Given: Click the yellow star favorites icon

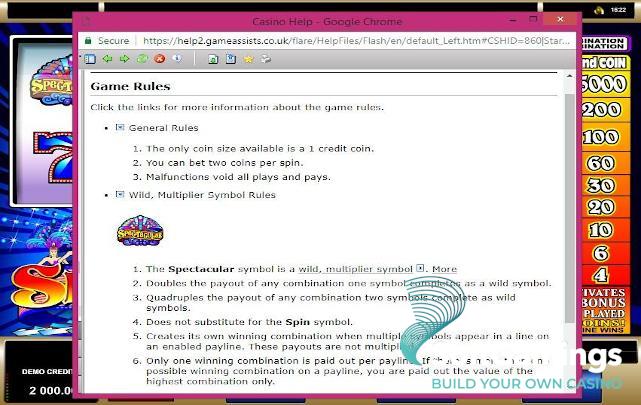Looking at the screenshot, I should [x=248, y=59].
